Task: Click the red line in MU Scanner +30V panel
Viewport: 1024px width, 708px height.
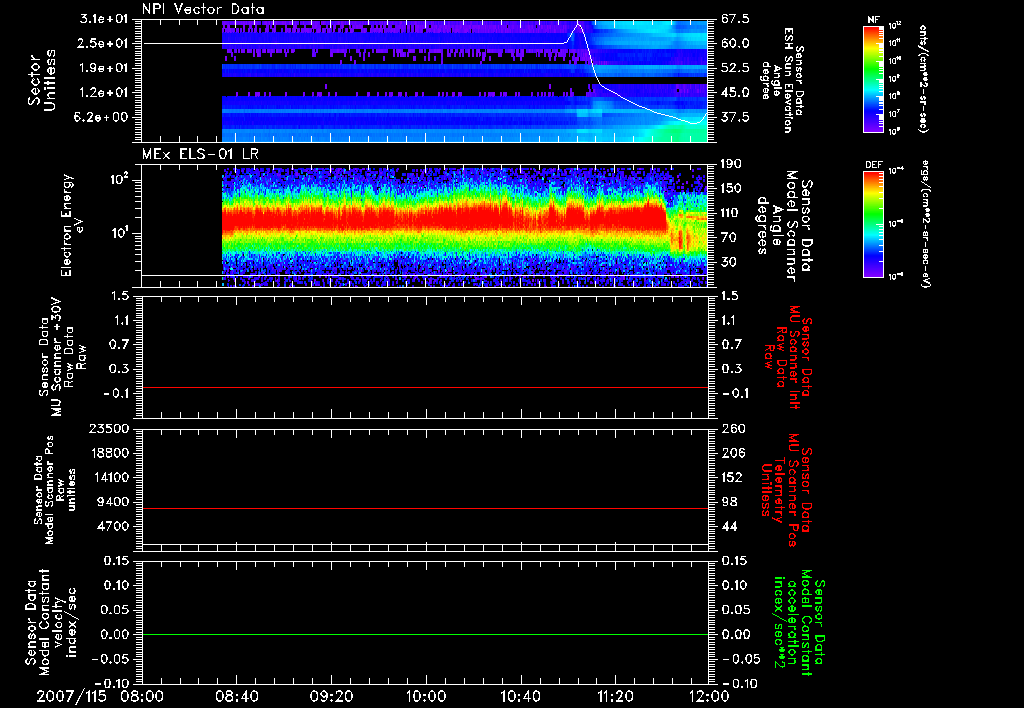Action: tap(425, 387)
